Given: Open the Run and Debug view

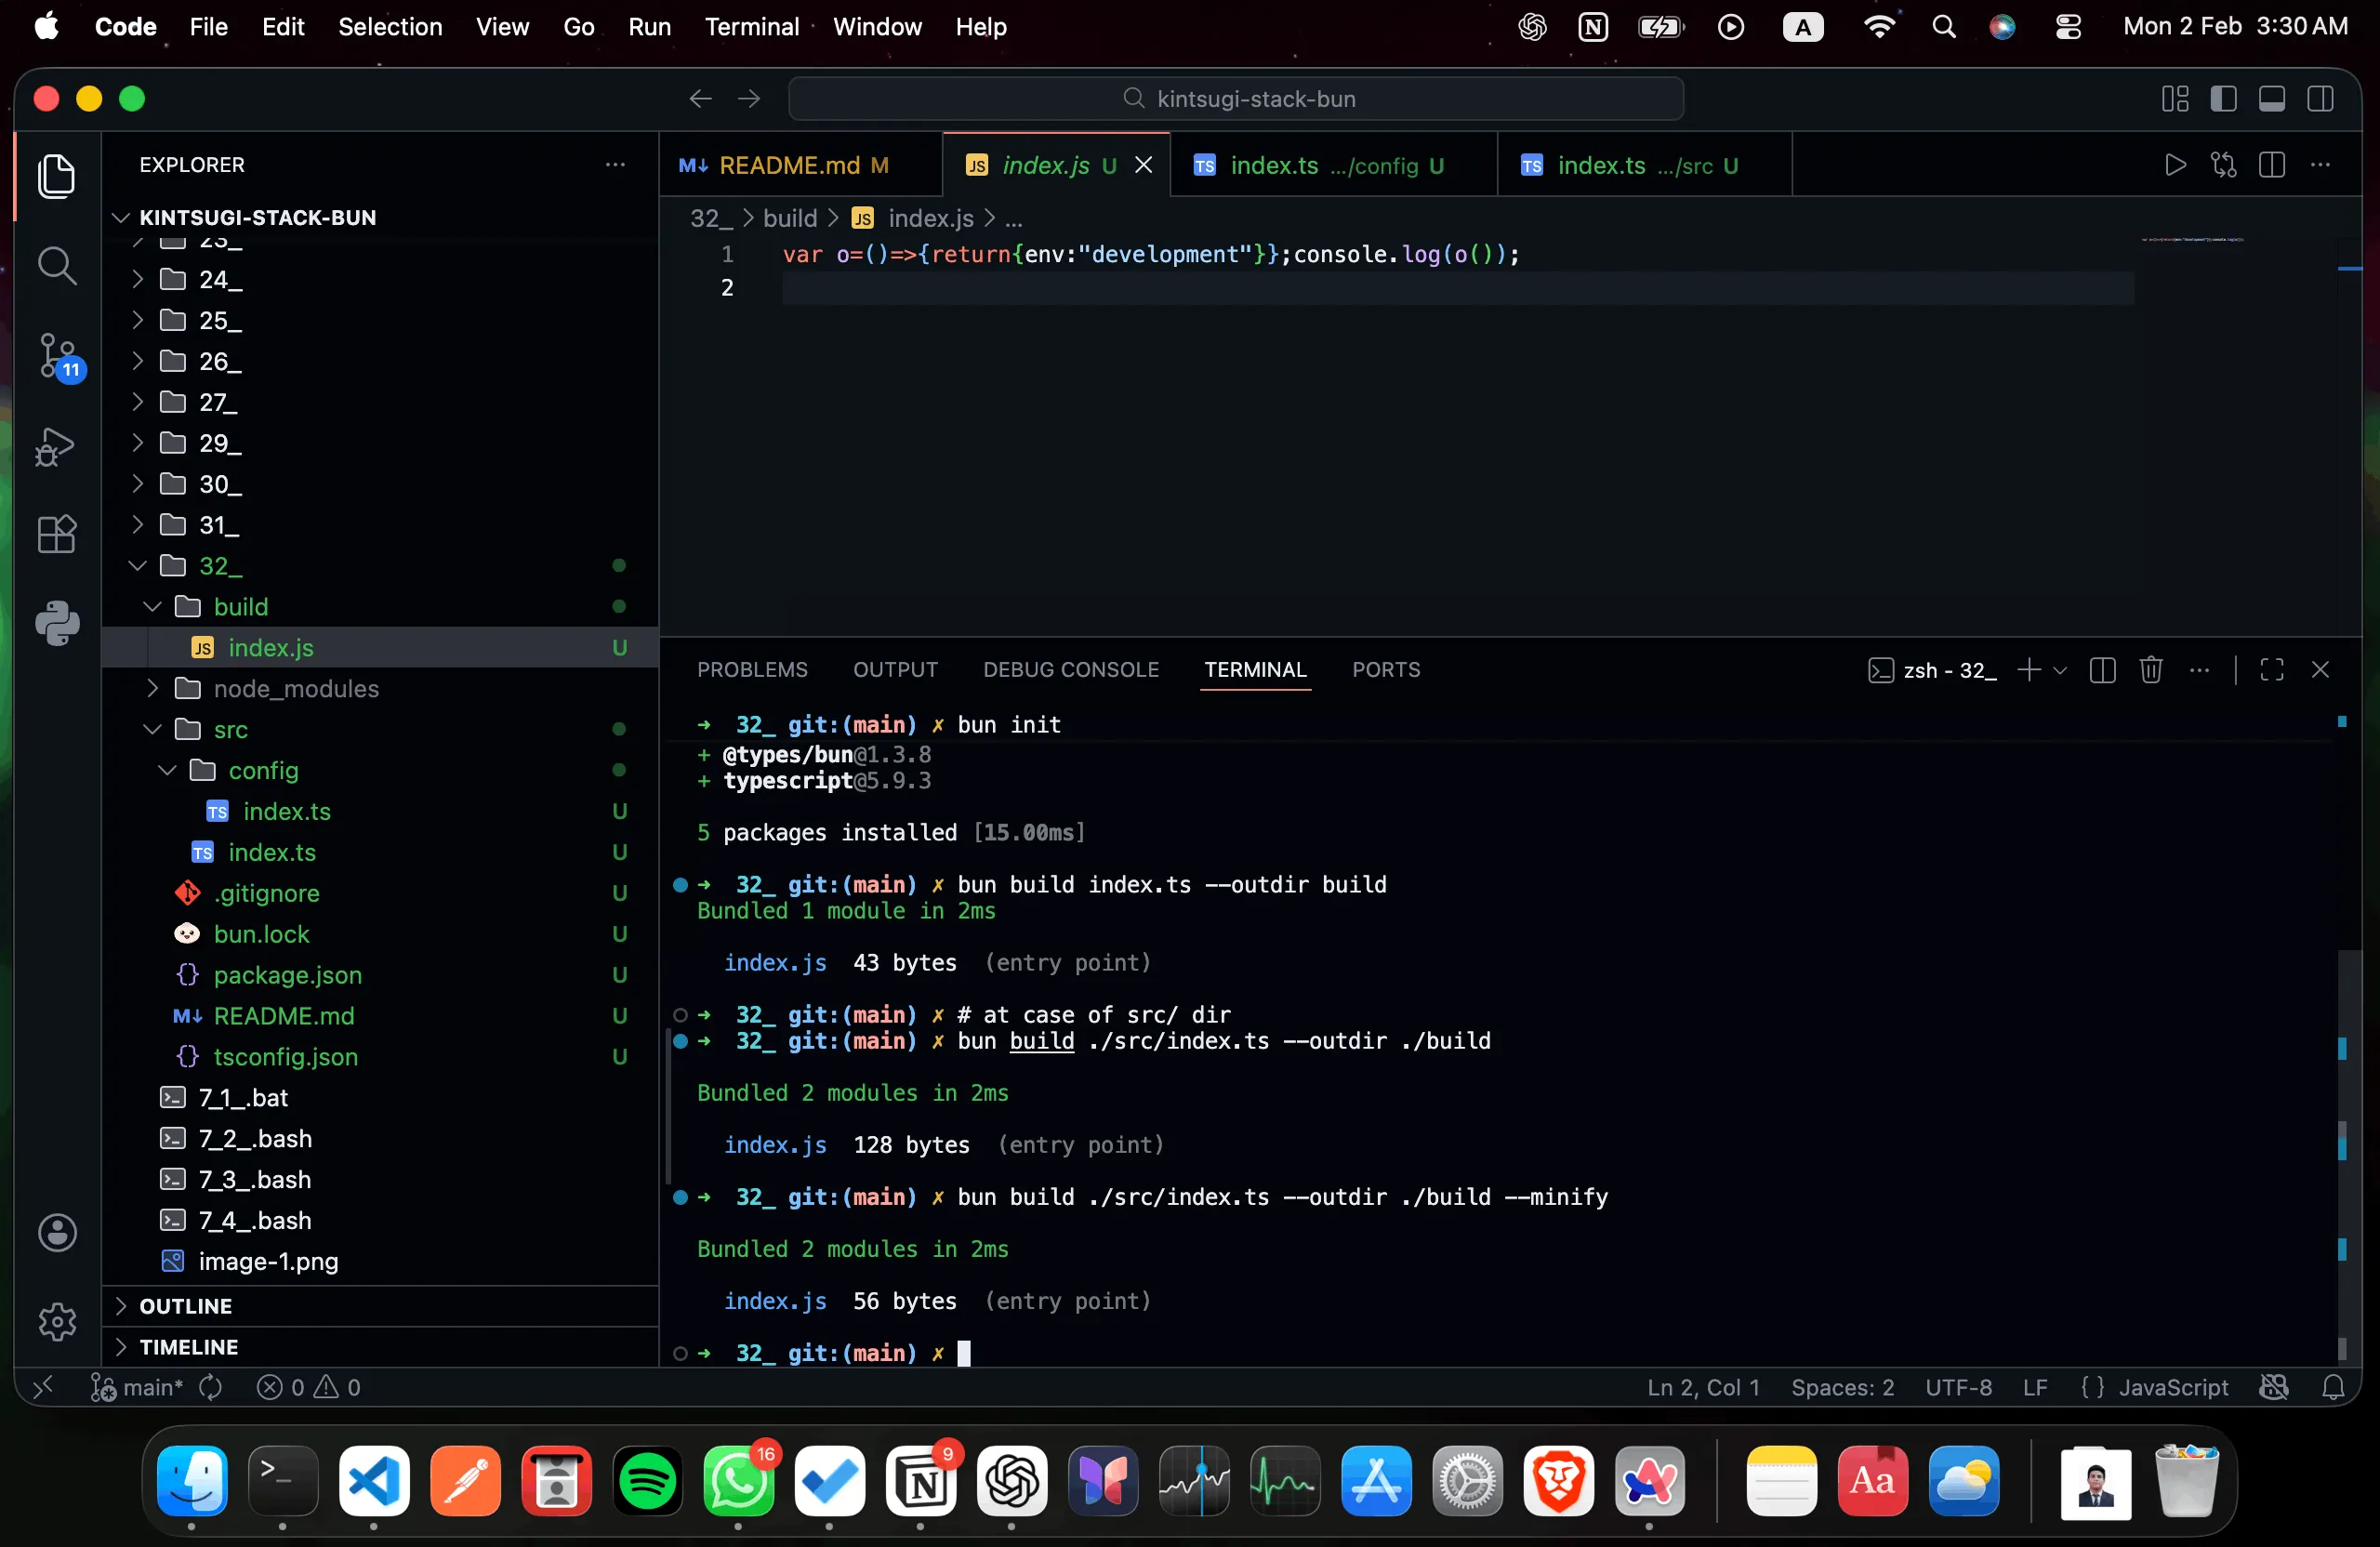Looking at the screenshot, I should click(x=57, y=446).
